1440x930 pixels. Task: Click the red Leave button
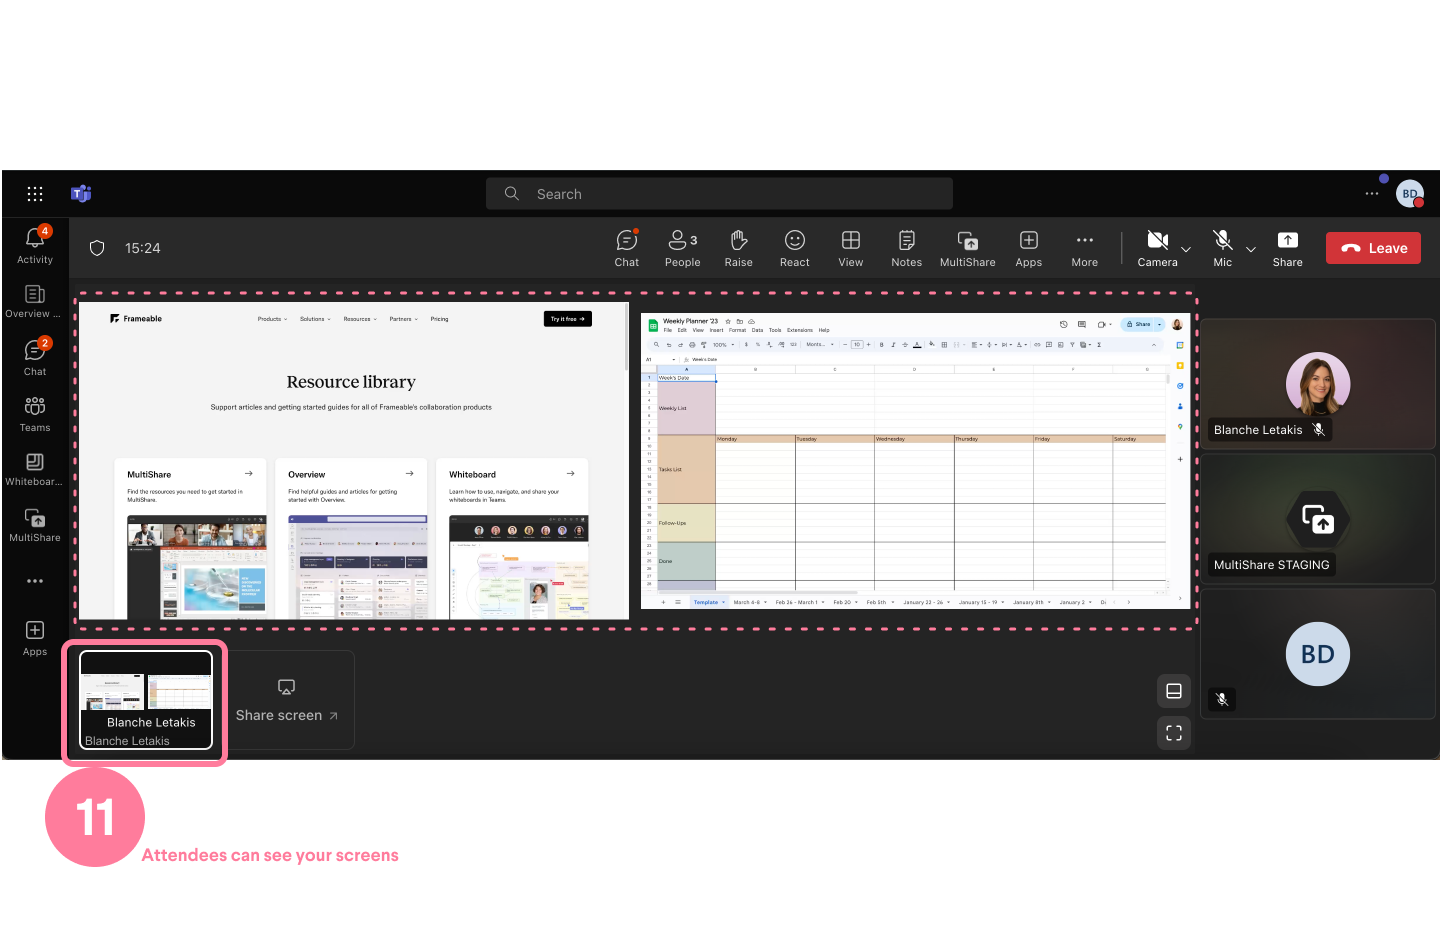point(1373,247)
